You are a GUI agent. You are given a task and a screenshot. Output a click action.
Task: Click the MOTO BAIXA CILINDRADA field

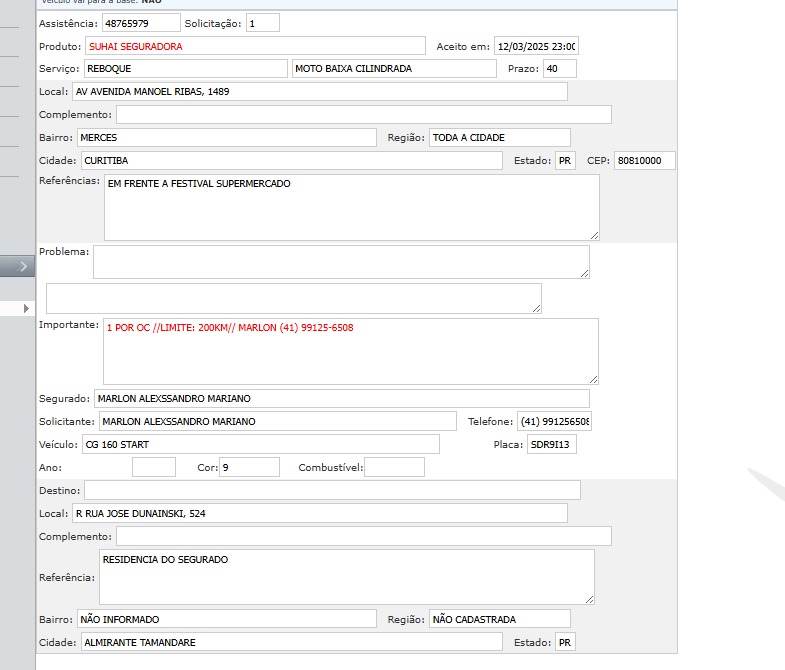(x=393, y=69)
